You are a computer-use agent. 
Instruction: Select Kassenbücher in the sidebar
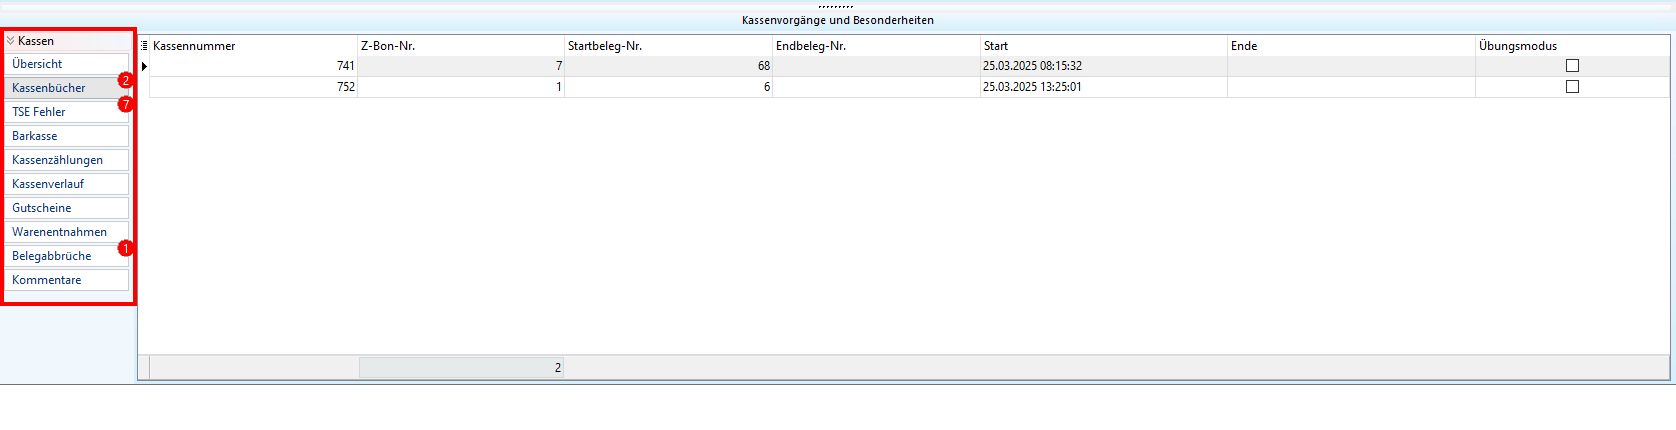(x=67, y=88)
